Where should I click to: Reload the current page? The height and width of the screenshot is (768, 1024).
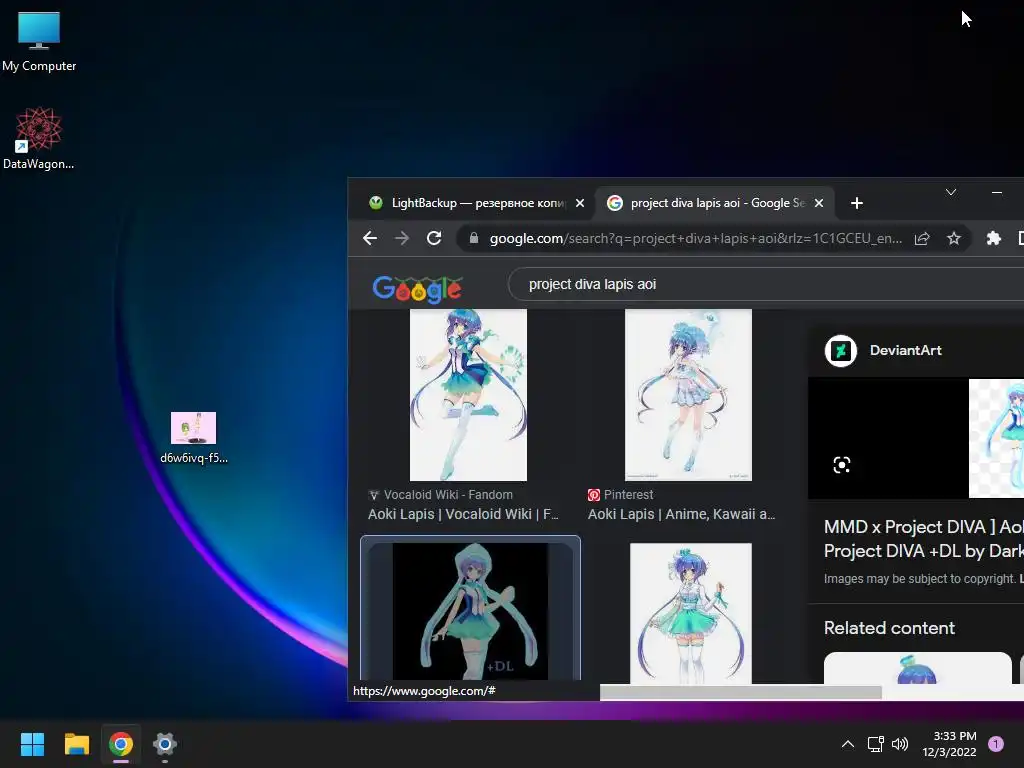pos(434,238)
